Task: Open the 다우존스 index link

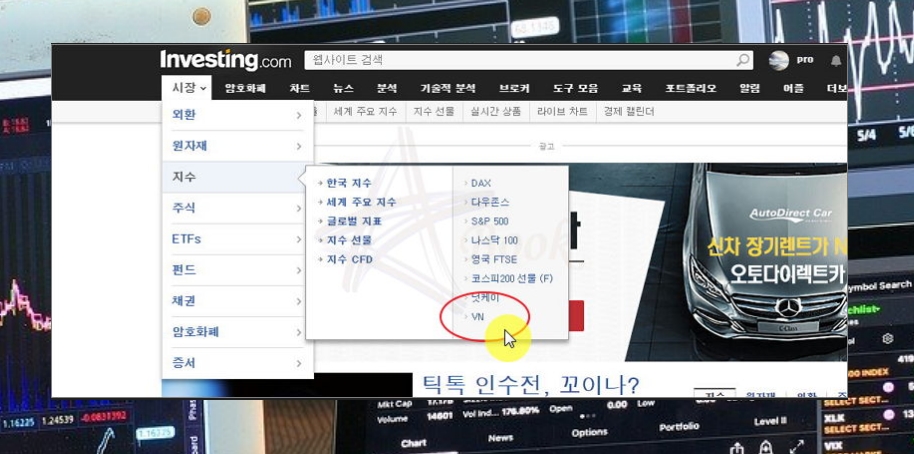Action: (490, 202)
